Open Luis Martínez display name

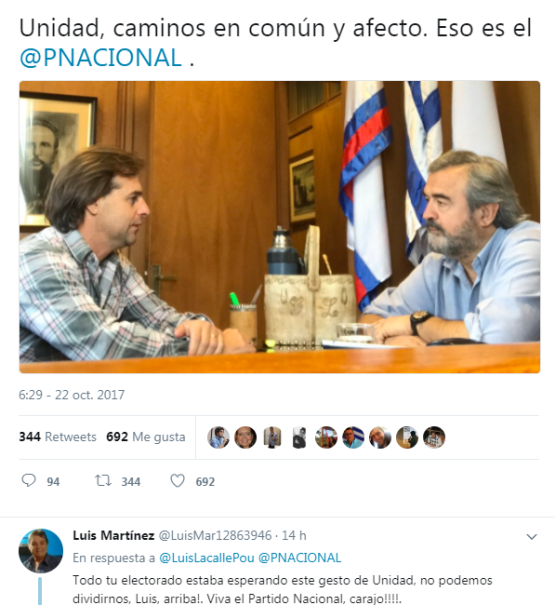113,536
